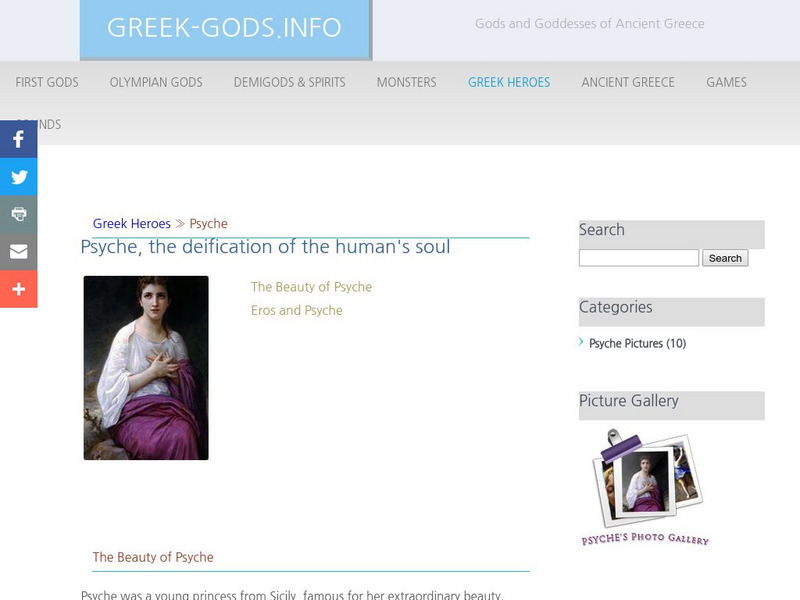Select the Greek Heroes tab

[x=509, y=82]
